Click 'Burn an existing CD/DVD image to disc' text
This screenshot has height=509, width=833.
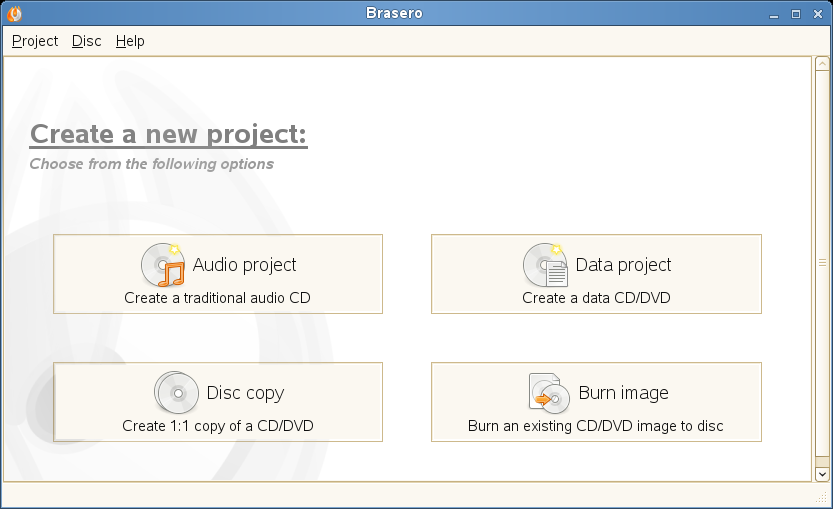(x=596, y=426)
